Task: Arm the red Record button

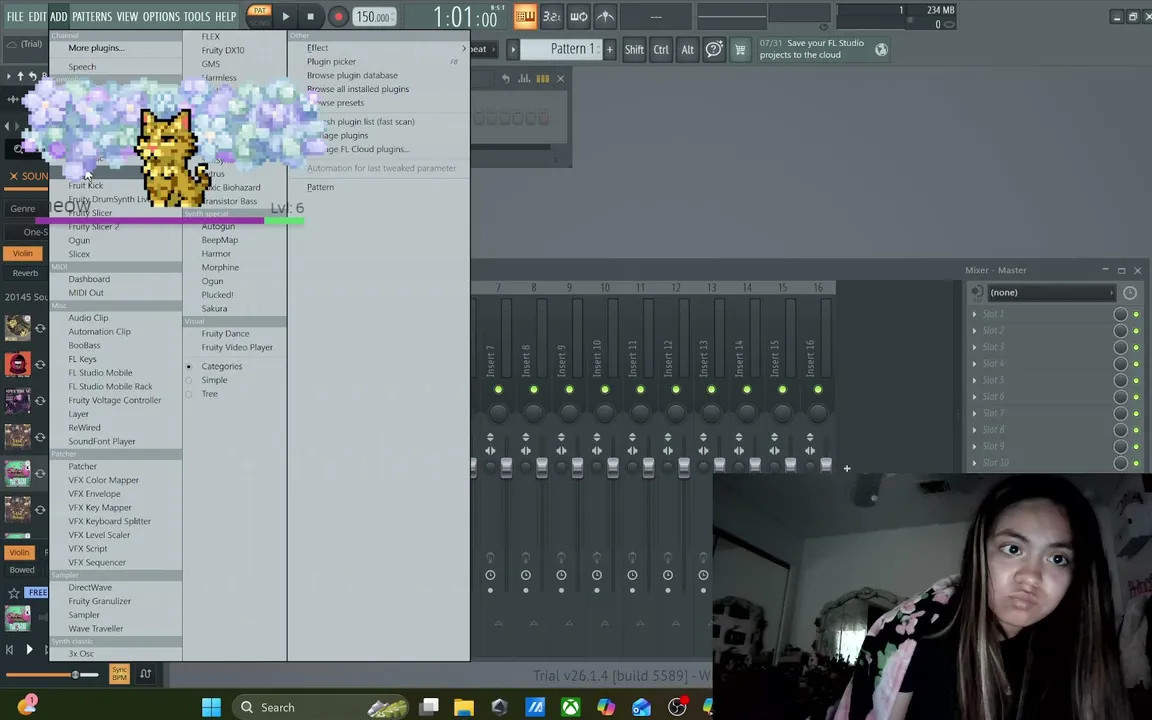Action: [338, 16]
